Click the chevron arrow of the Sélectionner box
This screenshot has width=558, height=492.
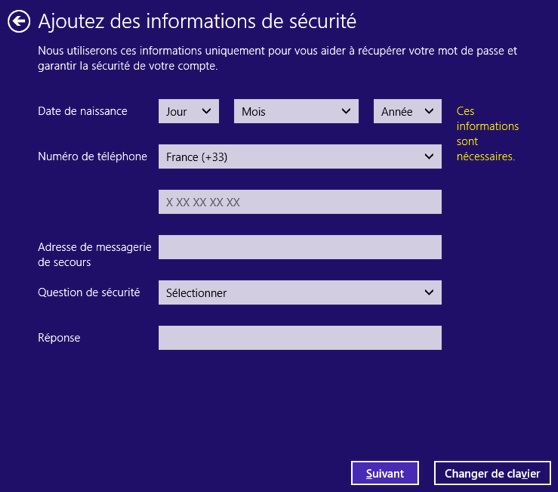tap(429, 292)
